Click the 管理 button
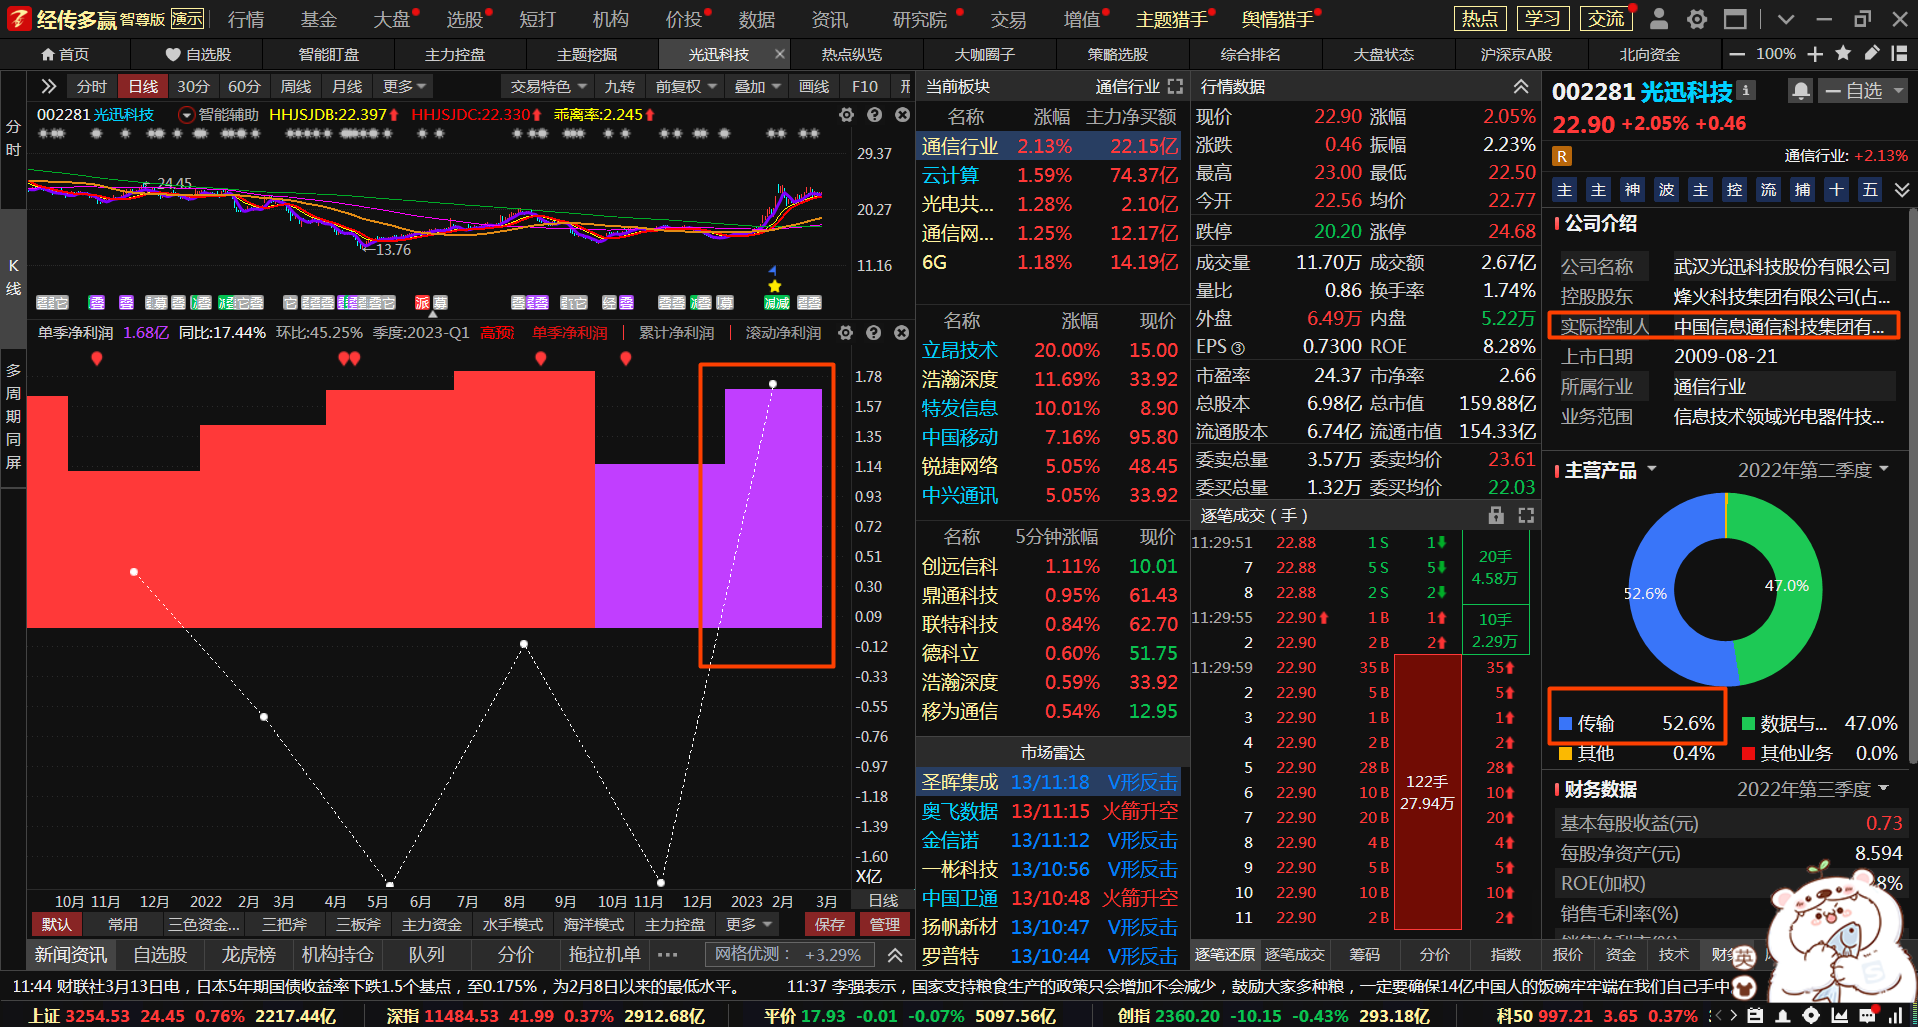The width and height of the screenshot is (1918, 1027). [x=884, y=925]
